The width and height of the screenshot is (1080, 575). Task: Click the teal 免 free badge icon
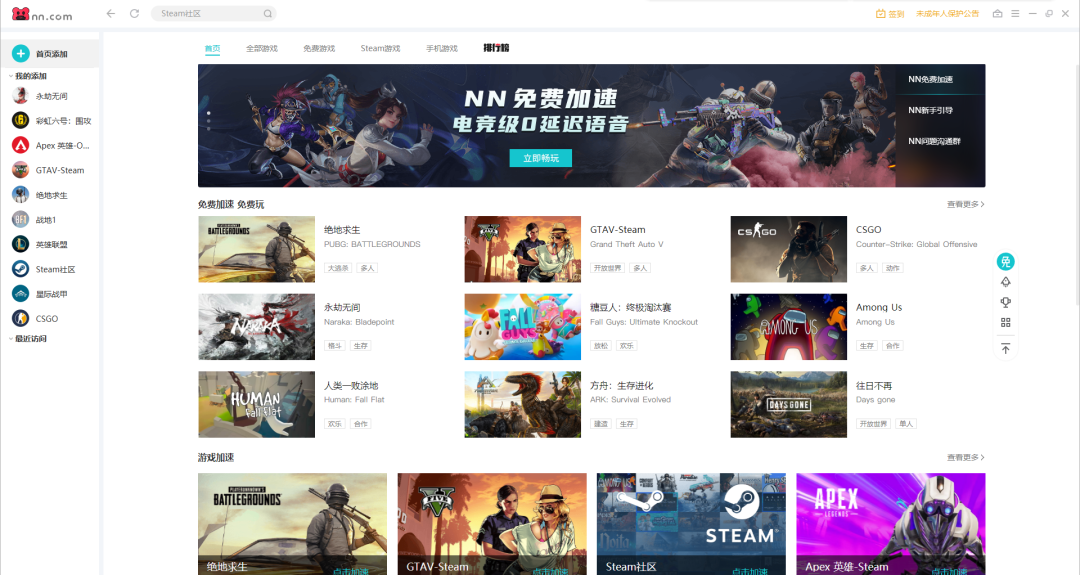(1006, 262)
